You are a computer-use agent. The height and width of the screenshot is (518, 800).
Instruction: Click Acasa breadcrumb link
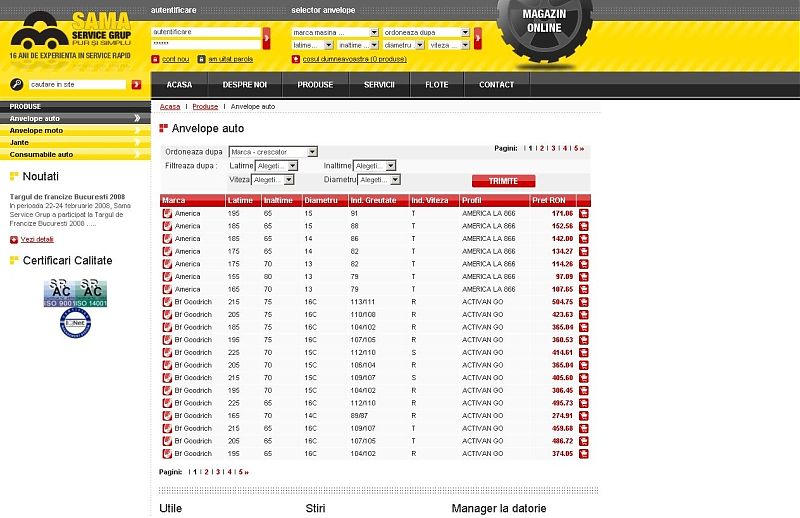click(170, 107)
